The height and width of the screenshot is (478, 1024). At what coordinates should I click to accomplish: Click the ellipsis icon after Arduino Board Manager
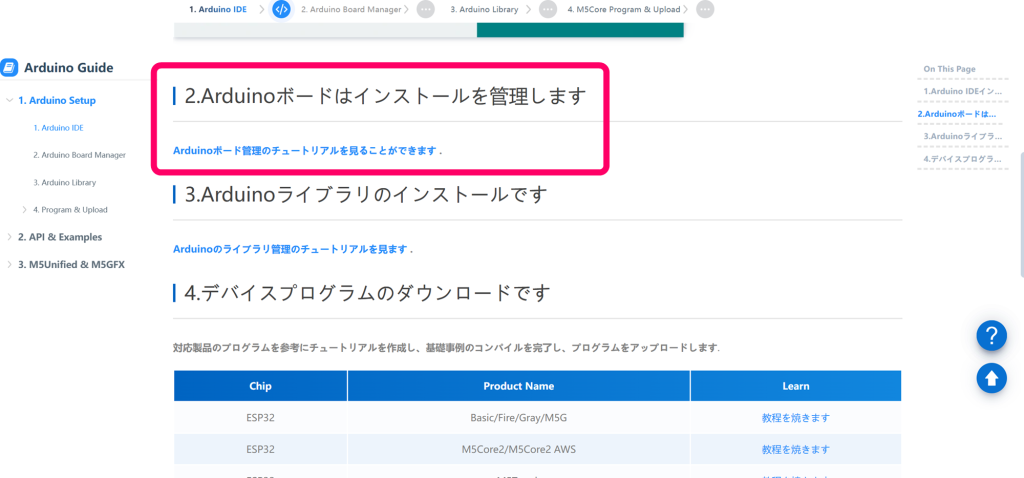[x=425, y=9]
